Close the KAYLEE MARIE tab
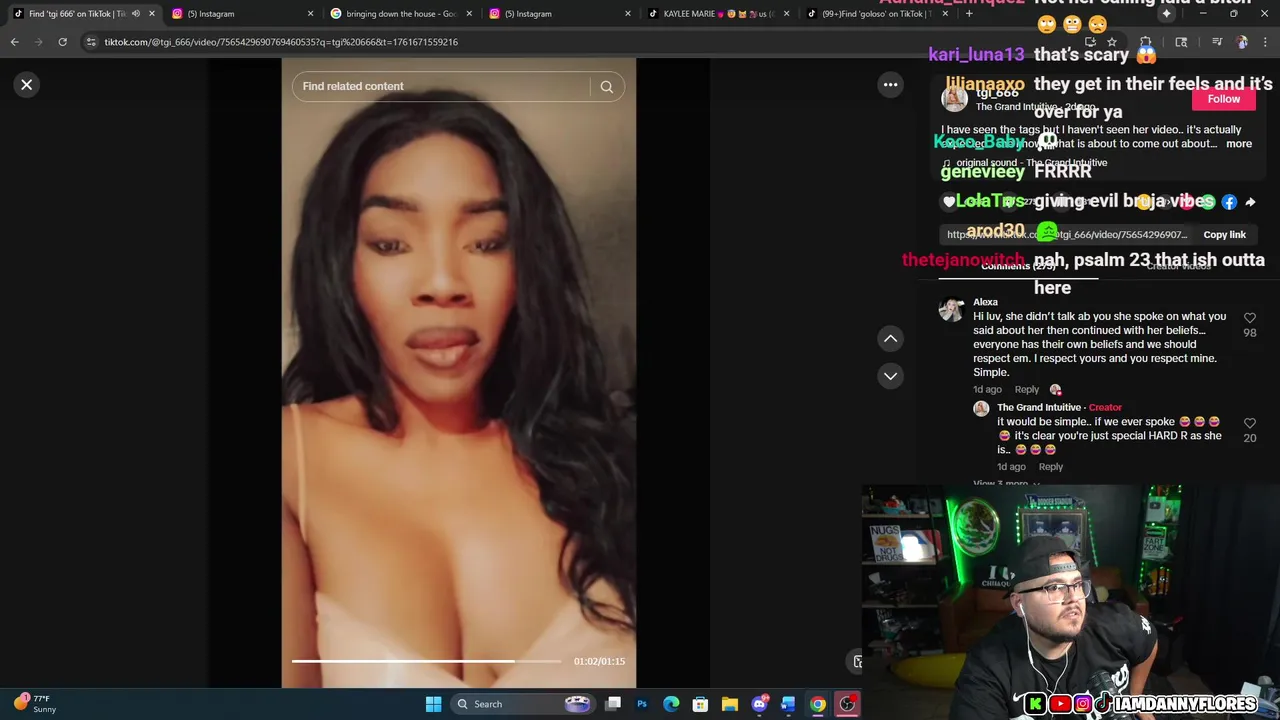Screen dimensions: 1280x720 point(786,14)
